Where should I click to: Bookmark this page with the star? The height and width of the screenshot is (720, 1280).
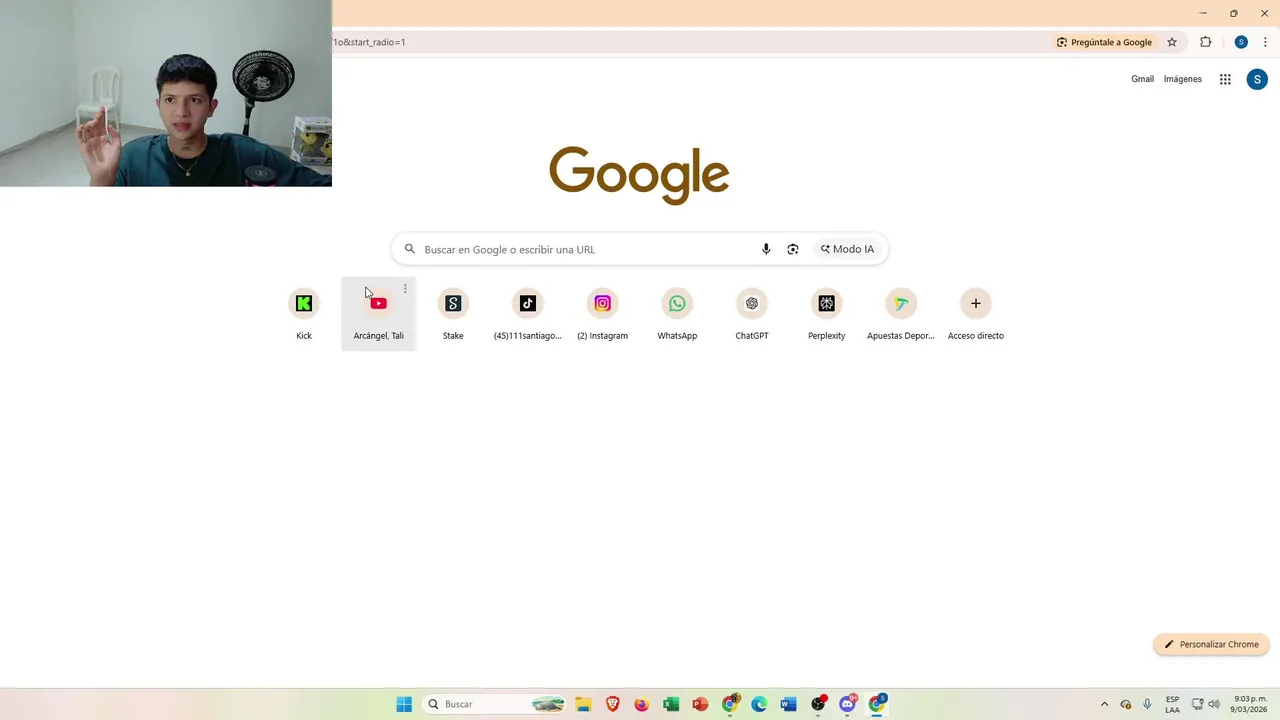click(x=1172, y=42)
